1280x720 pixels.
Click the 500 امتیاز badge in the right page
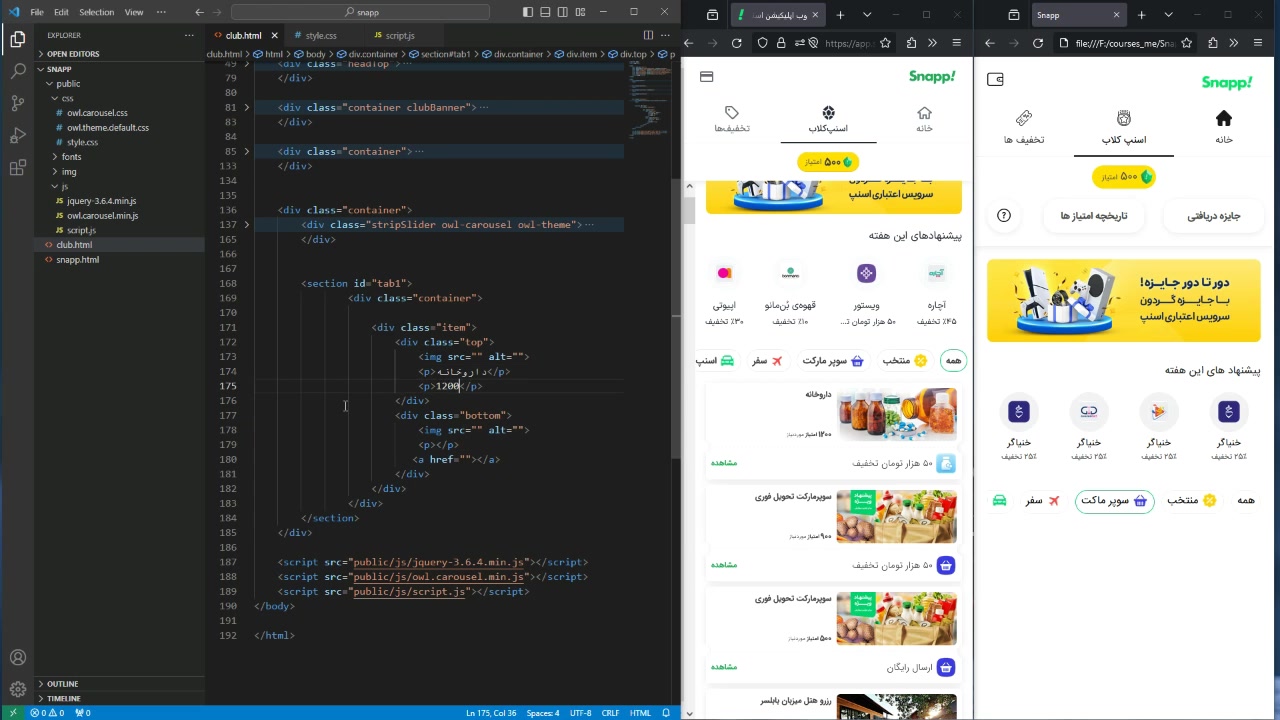point(1124,177)
